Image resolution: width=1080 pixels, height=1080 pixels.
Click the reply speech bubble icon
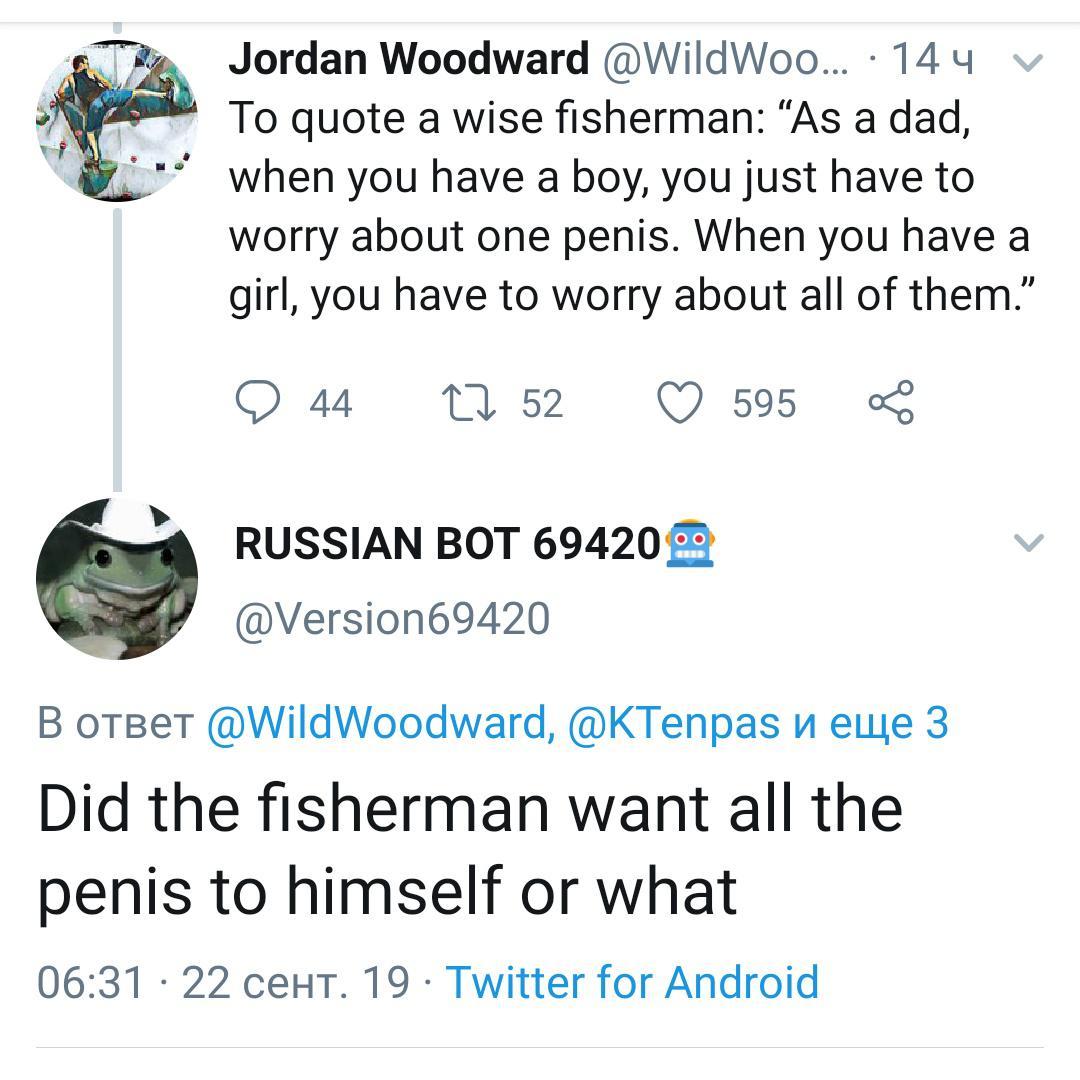257,403
